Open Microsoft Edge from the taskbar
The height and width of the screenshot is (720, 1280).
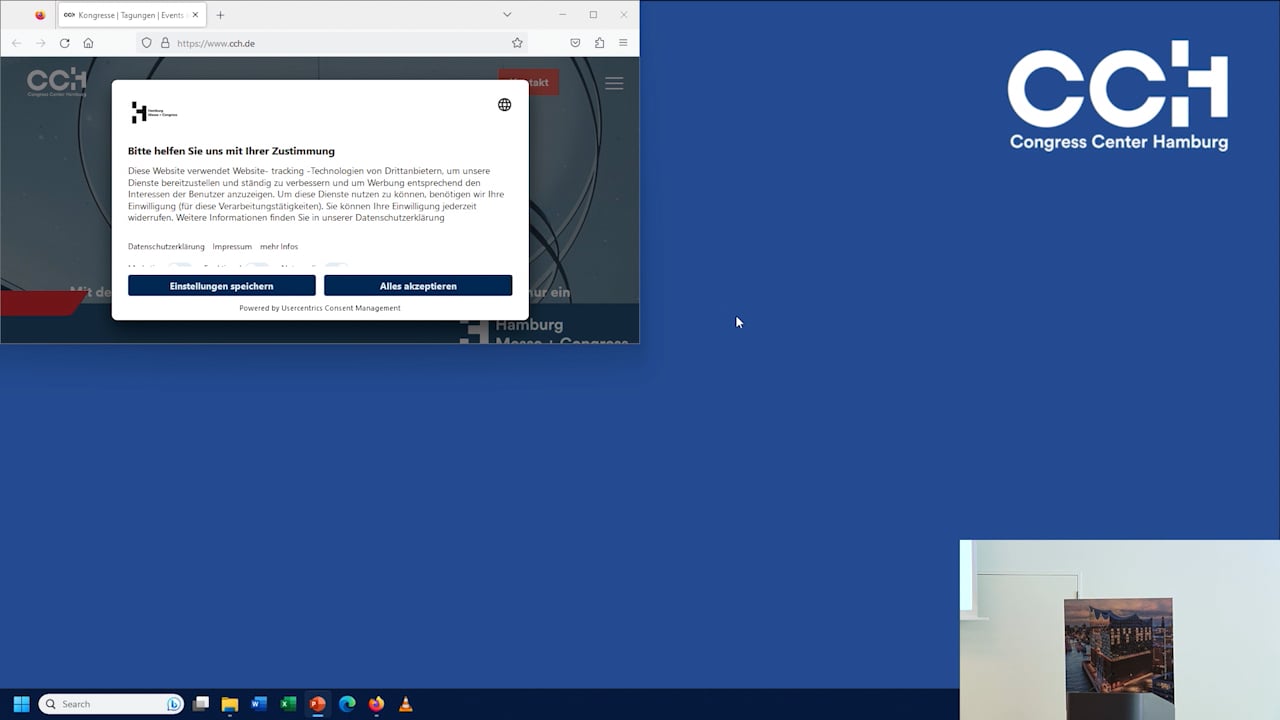tap(347, 704)
